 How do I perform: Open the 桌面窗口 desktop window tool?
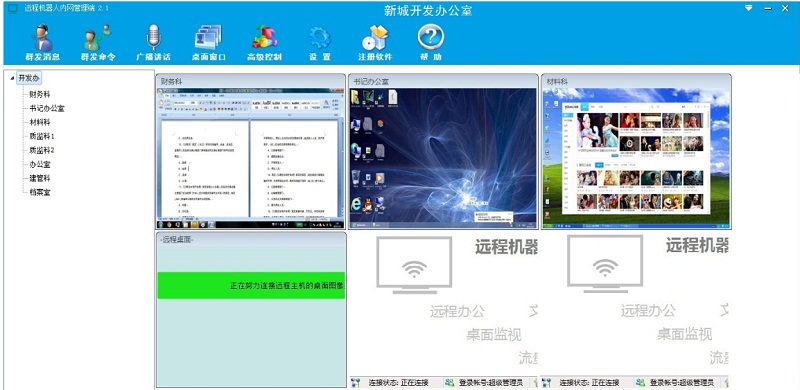point(208,43)
